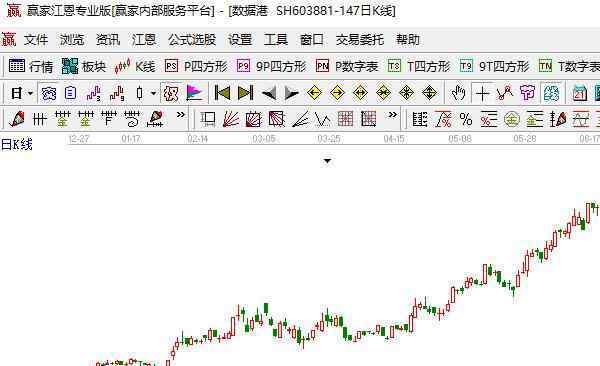This screenshot has width=600, height=366.
Task: Open the 9T四方形 tool
Action: (x=494, y=66)
